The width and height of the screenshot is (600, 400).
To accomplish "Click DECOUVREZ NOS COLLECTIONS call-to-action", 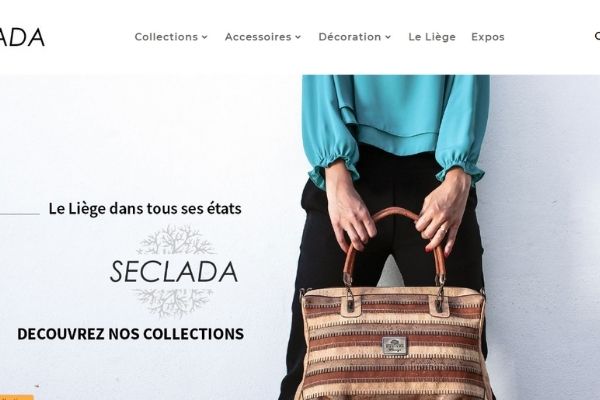I will point(130,334).
